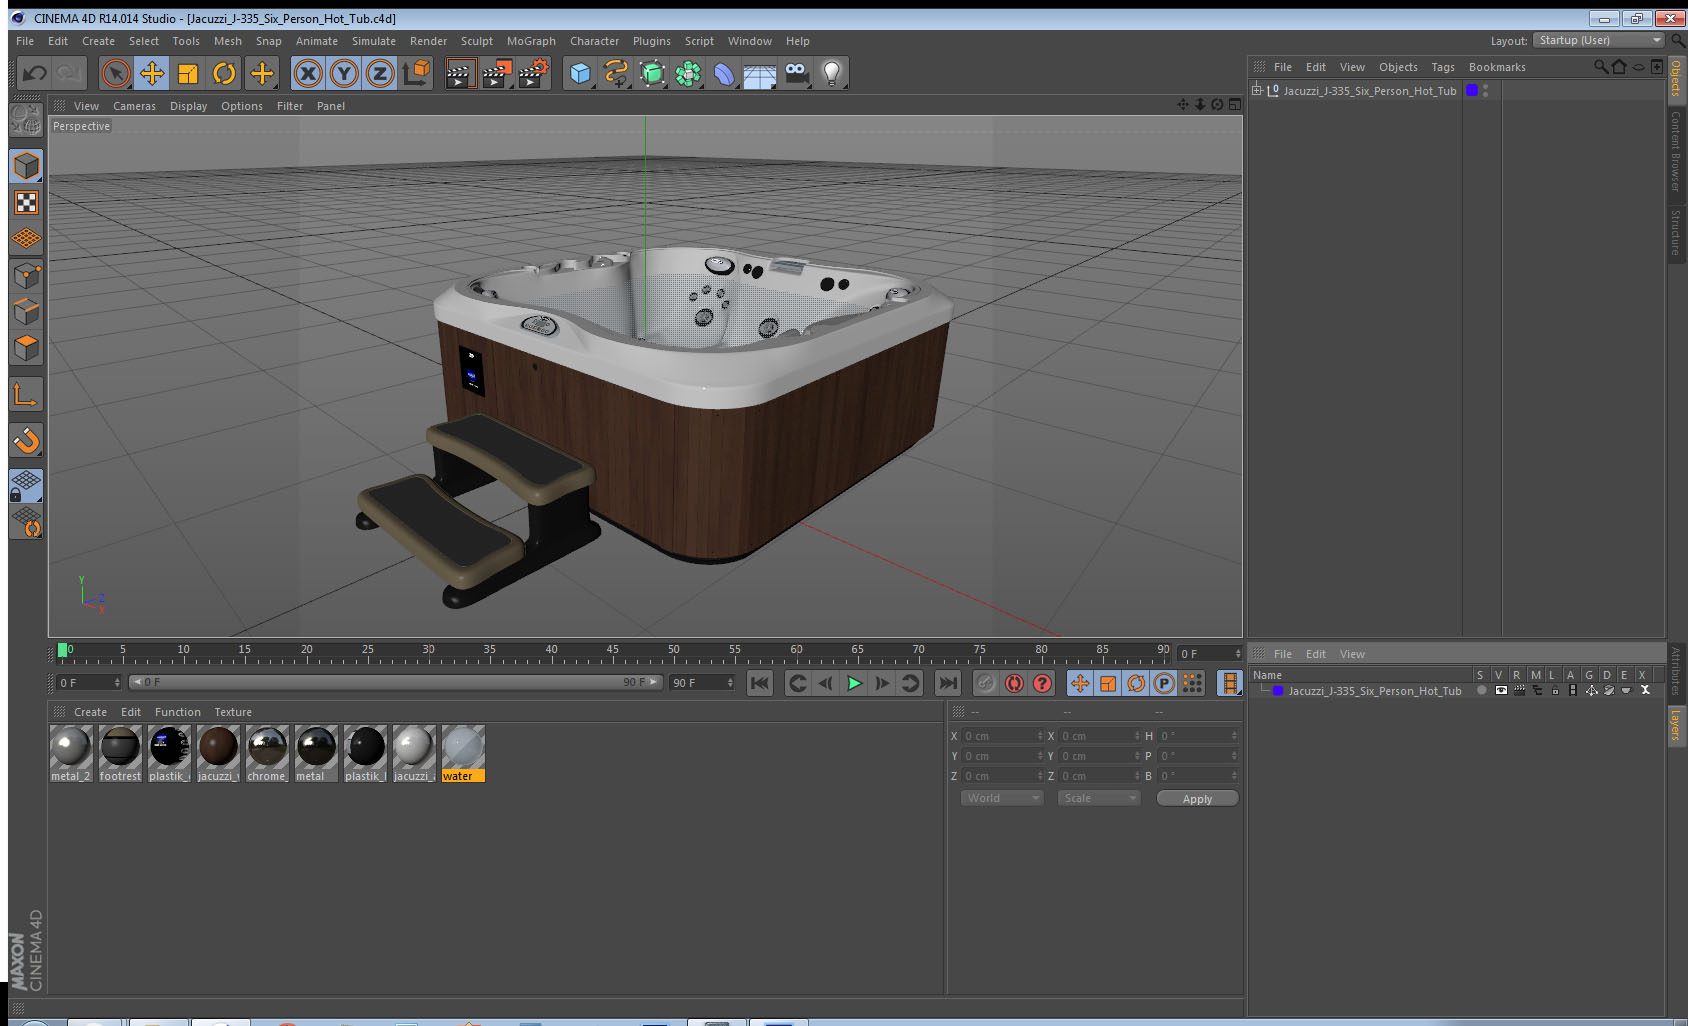Switch to Model mode in left sidebar
The image size is (1688, 1026).
[x=26, y=166]
